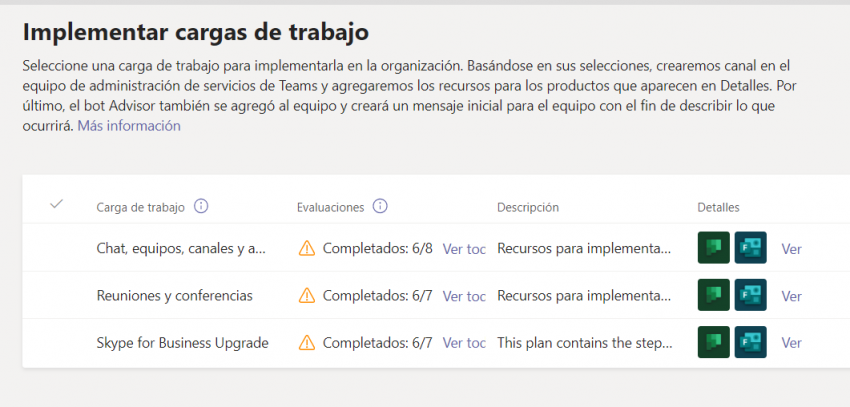Click warning icon in Reuniones y conferencias row
The width and height of the screenshot is (850, 407).
(307, 296)
